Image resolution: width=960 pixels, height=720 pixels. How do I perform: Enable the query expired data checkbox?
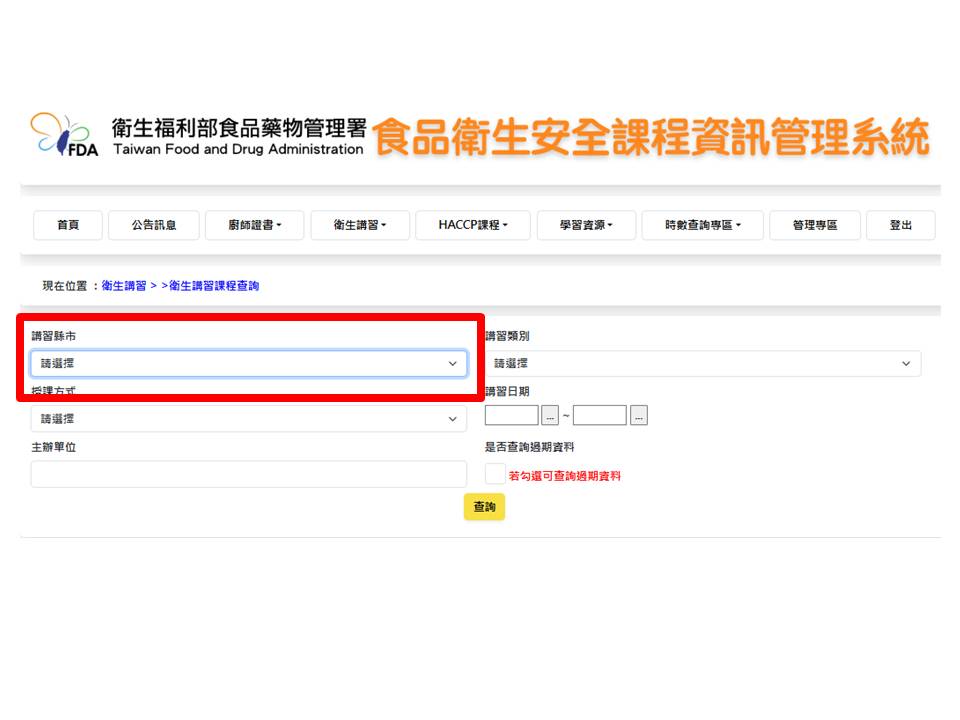coord(495,474)
